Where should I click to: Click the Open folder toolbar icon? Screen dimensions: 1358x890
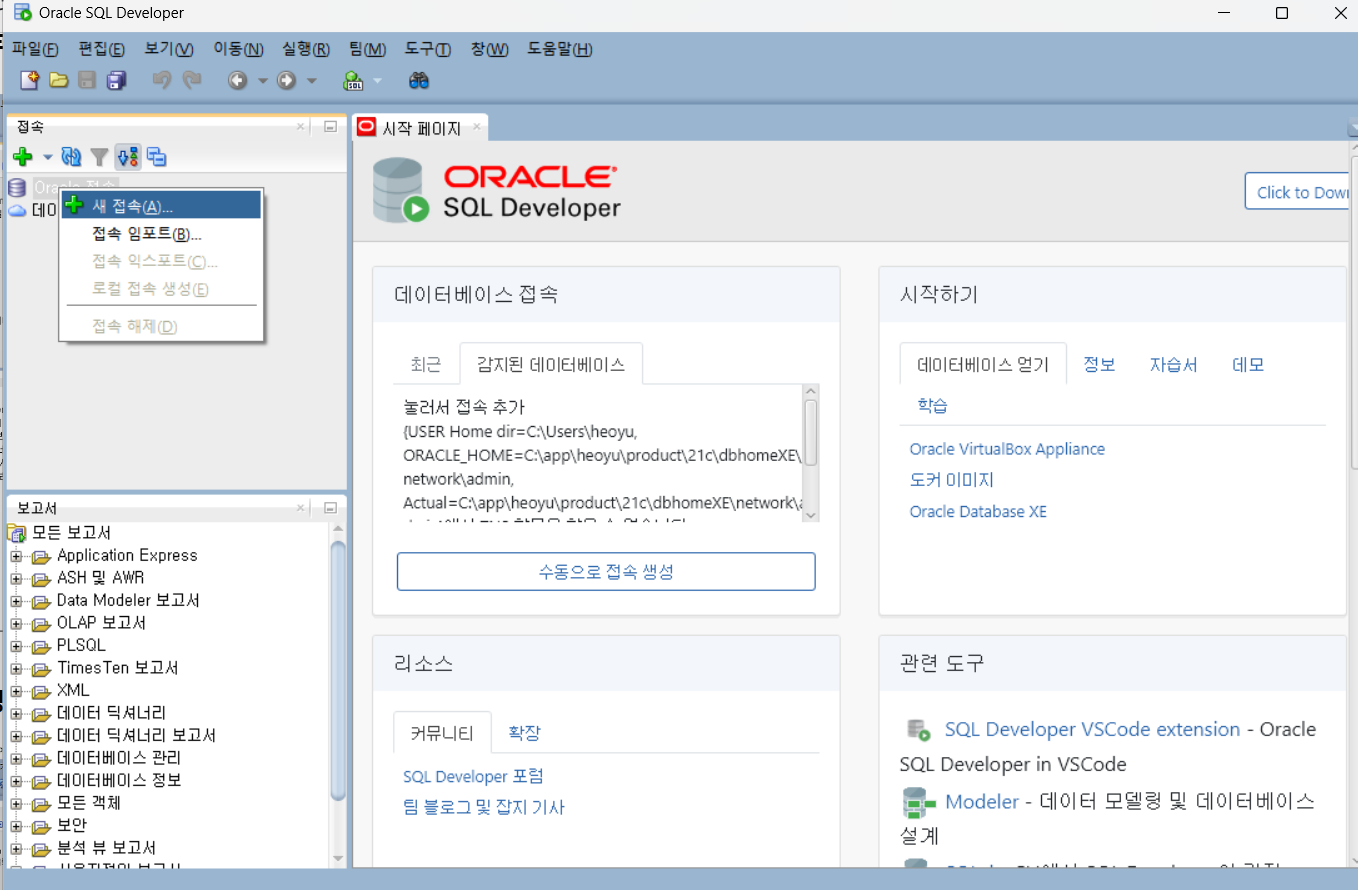coord(59,80)
